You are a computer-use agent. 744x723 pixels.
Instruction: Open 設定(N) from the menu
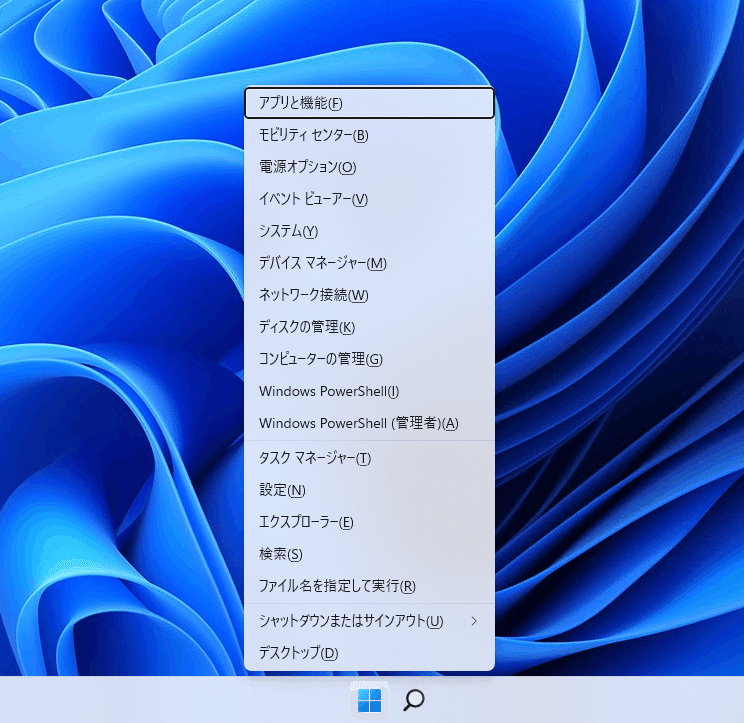click(369, 490)
